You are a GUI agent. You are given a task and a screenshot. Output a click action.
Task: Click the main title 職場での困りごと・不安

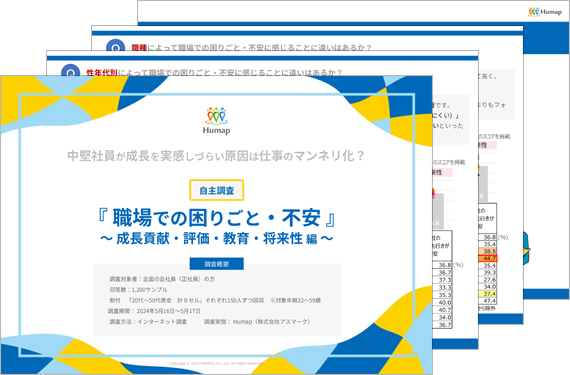[x=217, y=218]
